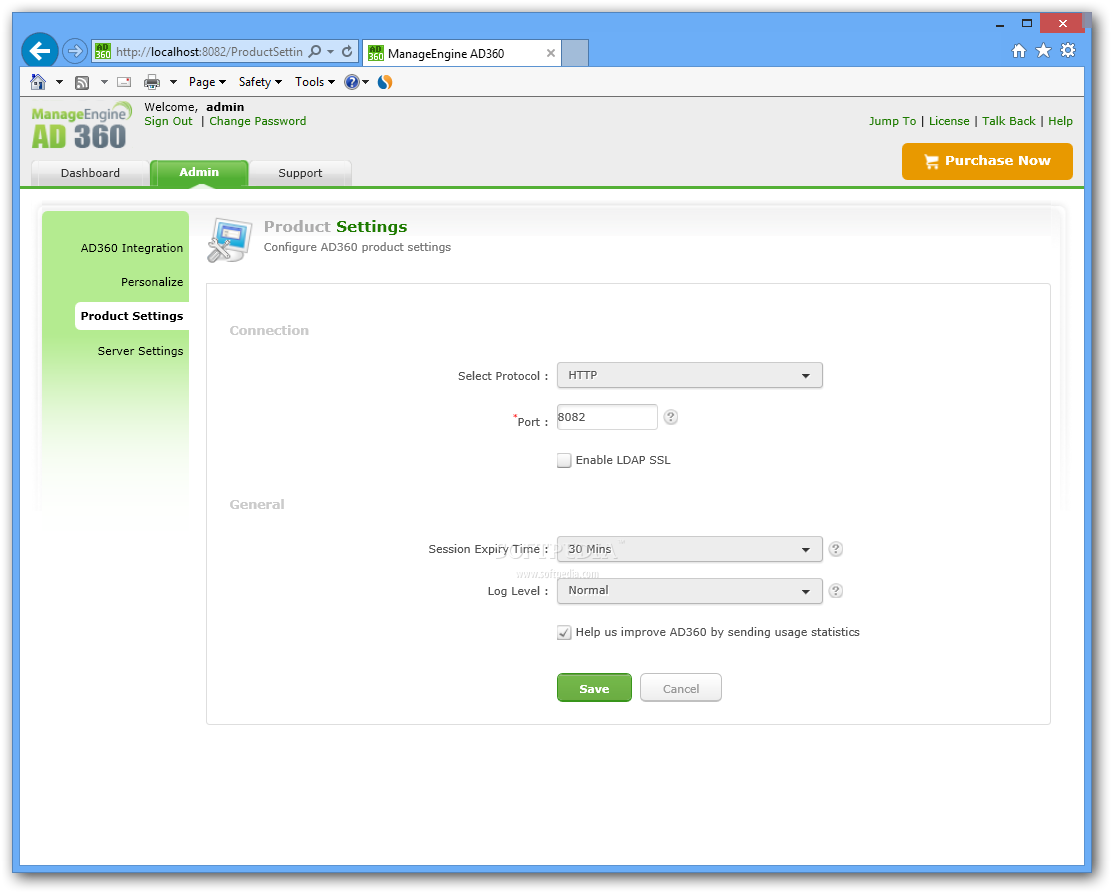The image size is (1112, 893).
Task: Click the browser home icon at top right
Action: (x=1018, y=50)
